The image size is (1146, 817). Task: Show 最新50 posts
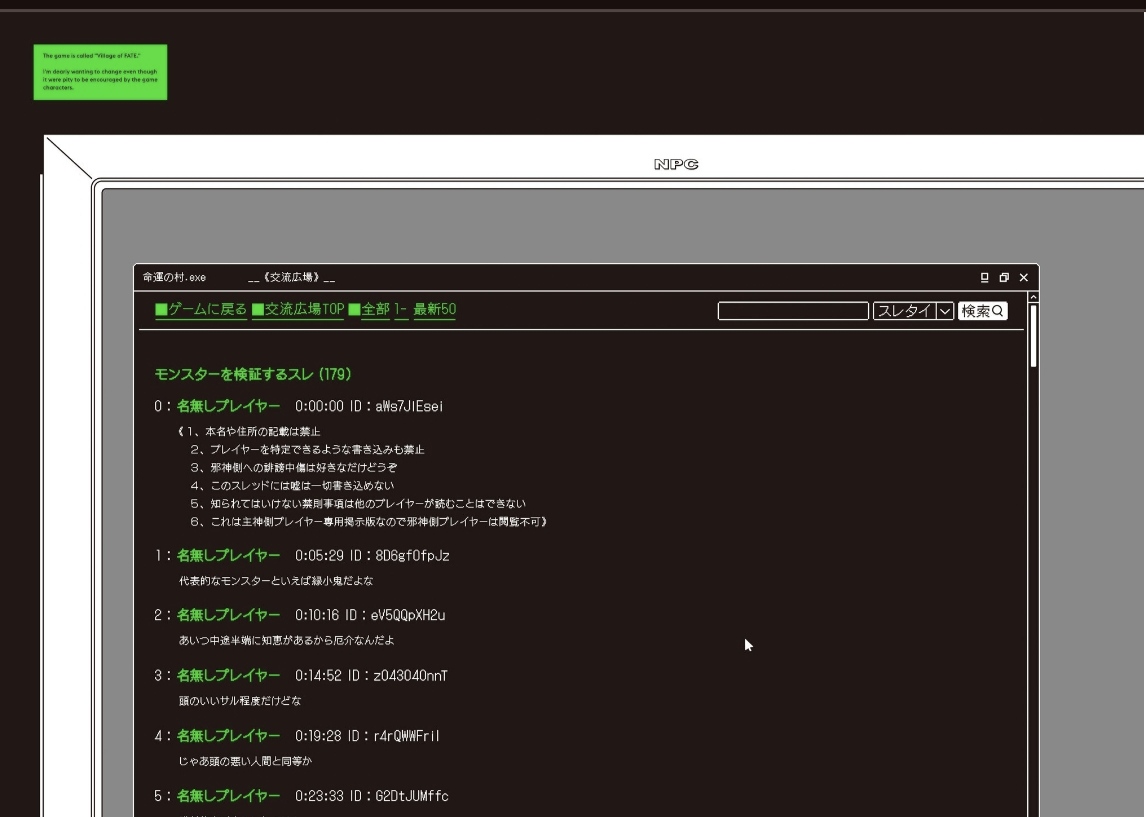(434, 309)
